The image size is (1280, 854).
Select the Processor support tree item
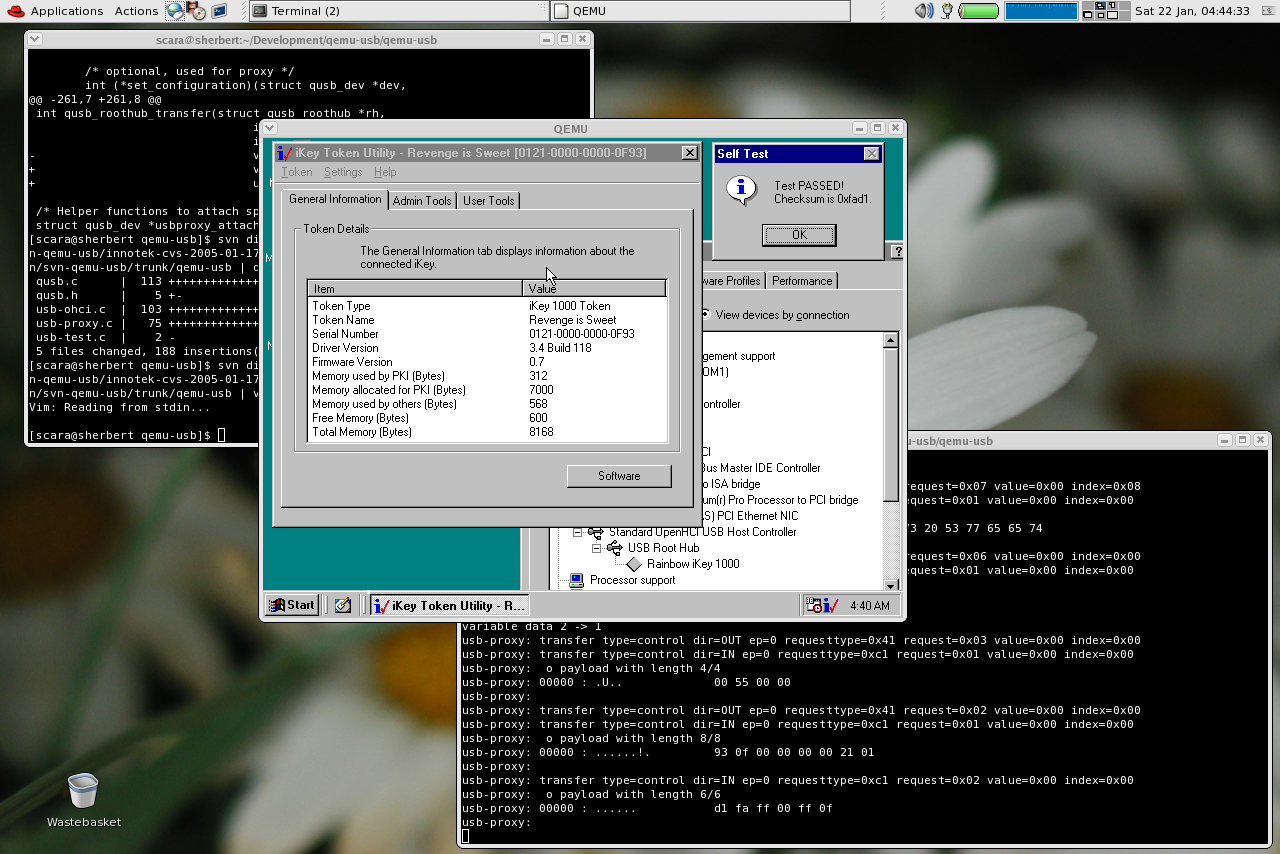pos(632,580)
